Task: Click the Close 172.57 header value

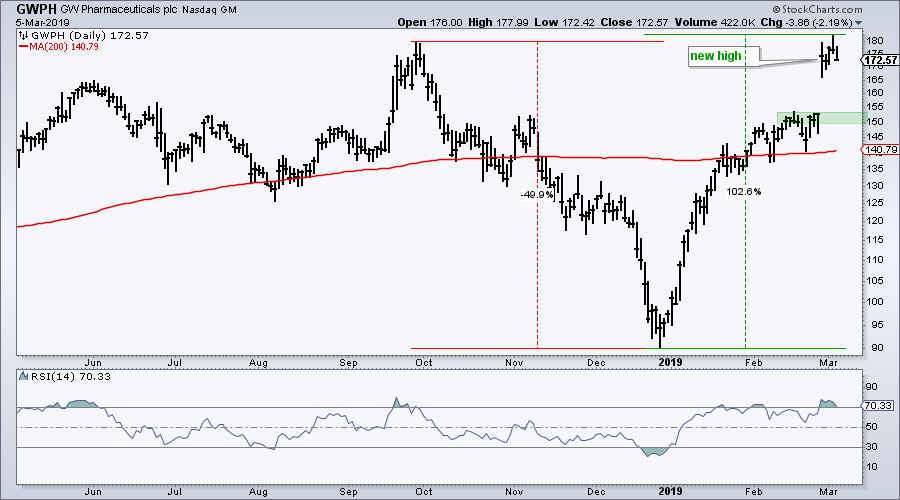Action: (634, 22)
